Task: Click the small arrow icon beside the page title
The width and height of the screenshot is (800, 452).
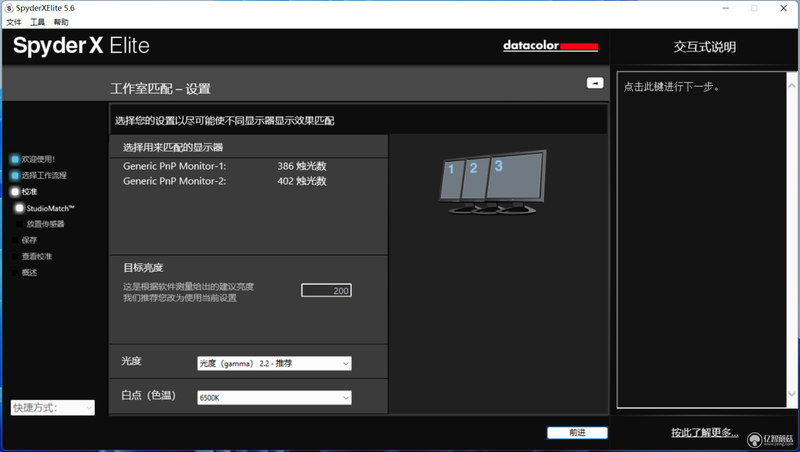Action: tap(595, 83)
